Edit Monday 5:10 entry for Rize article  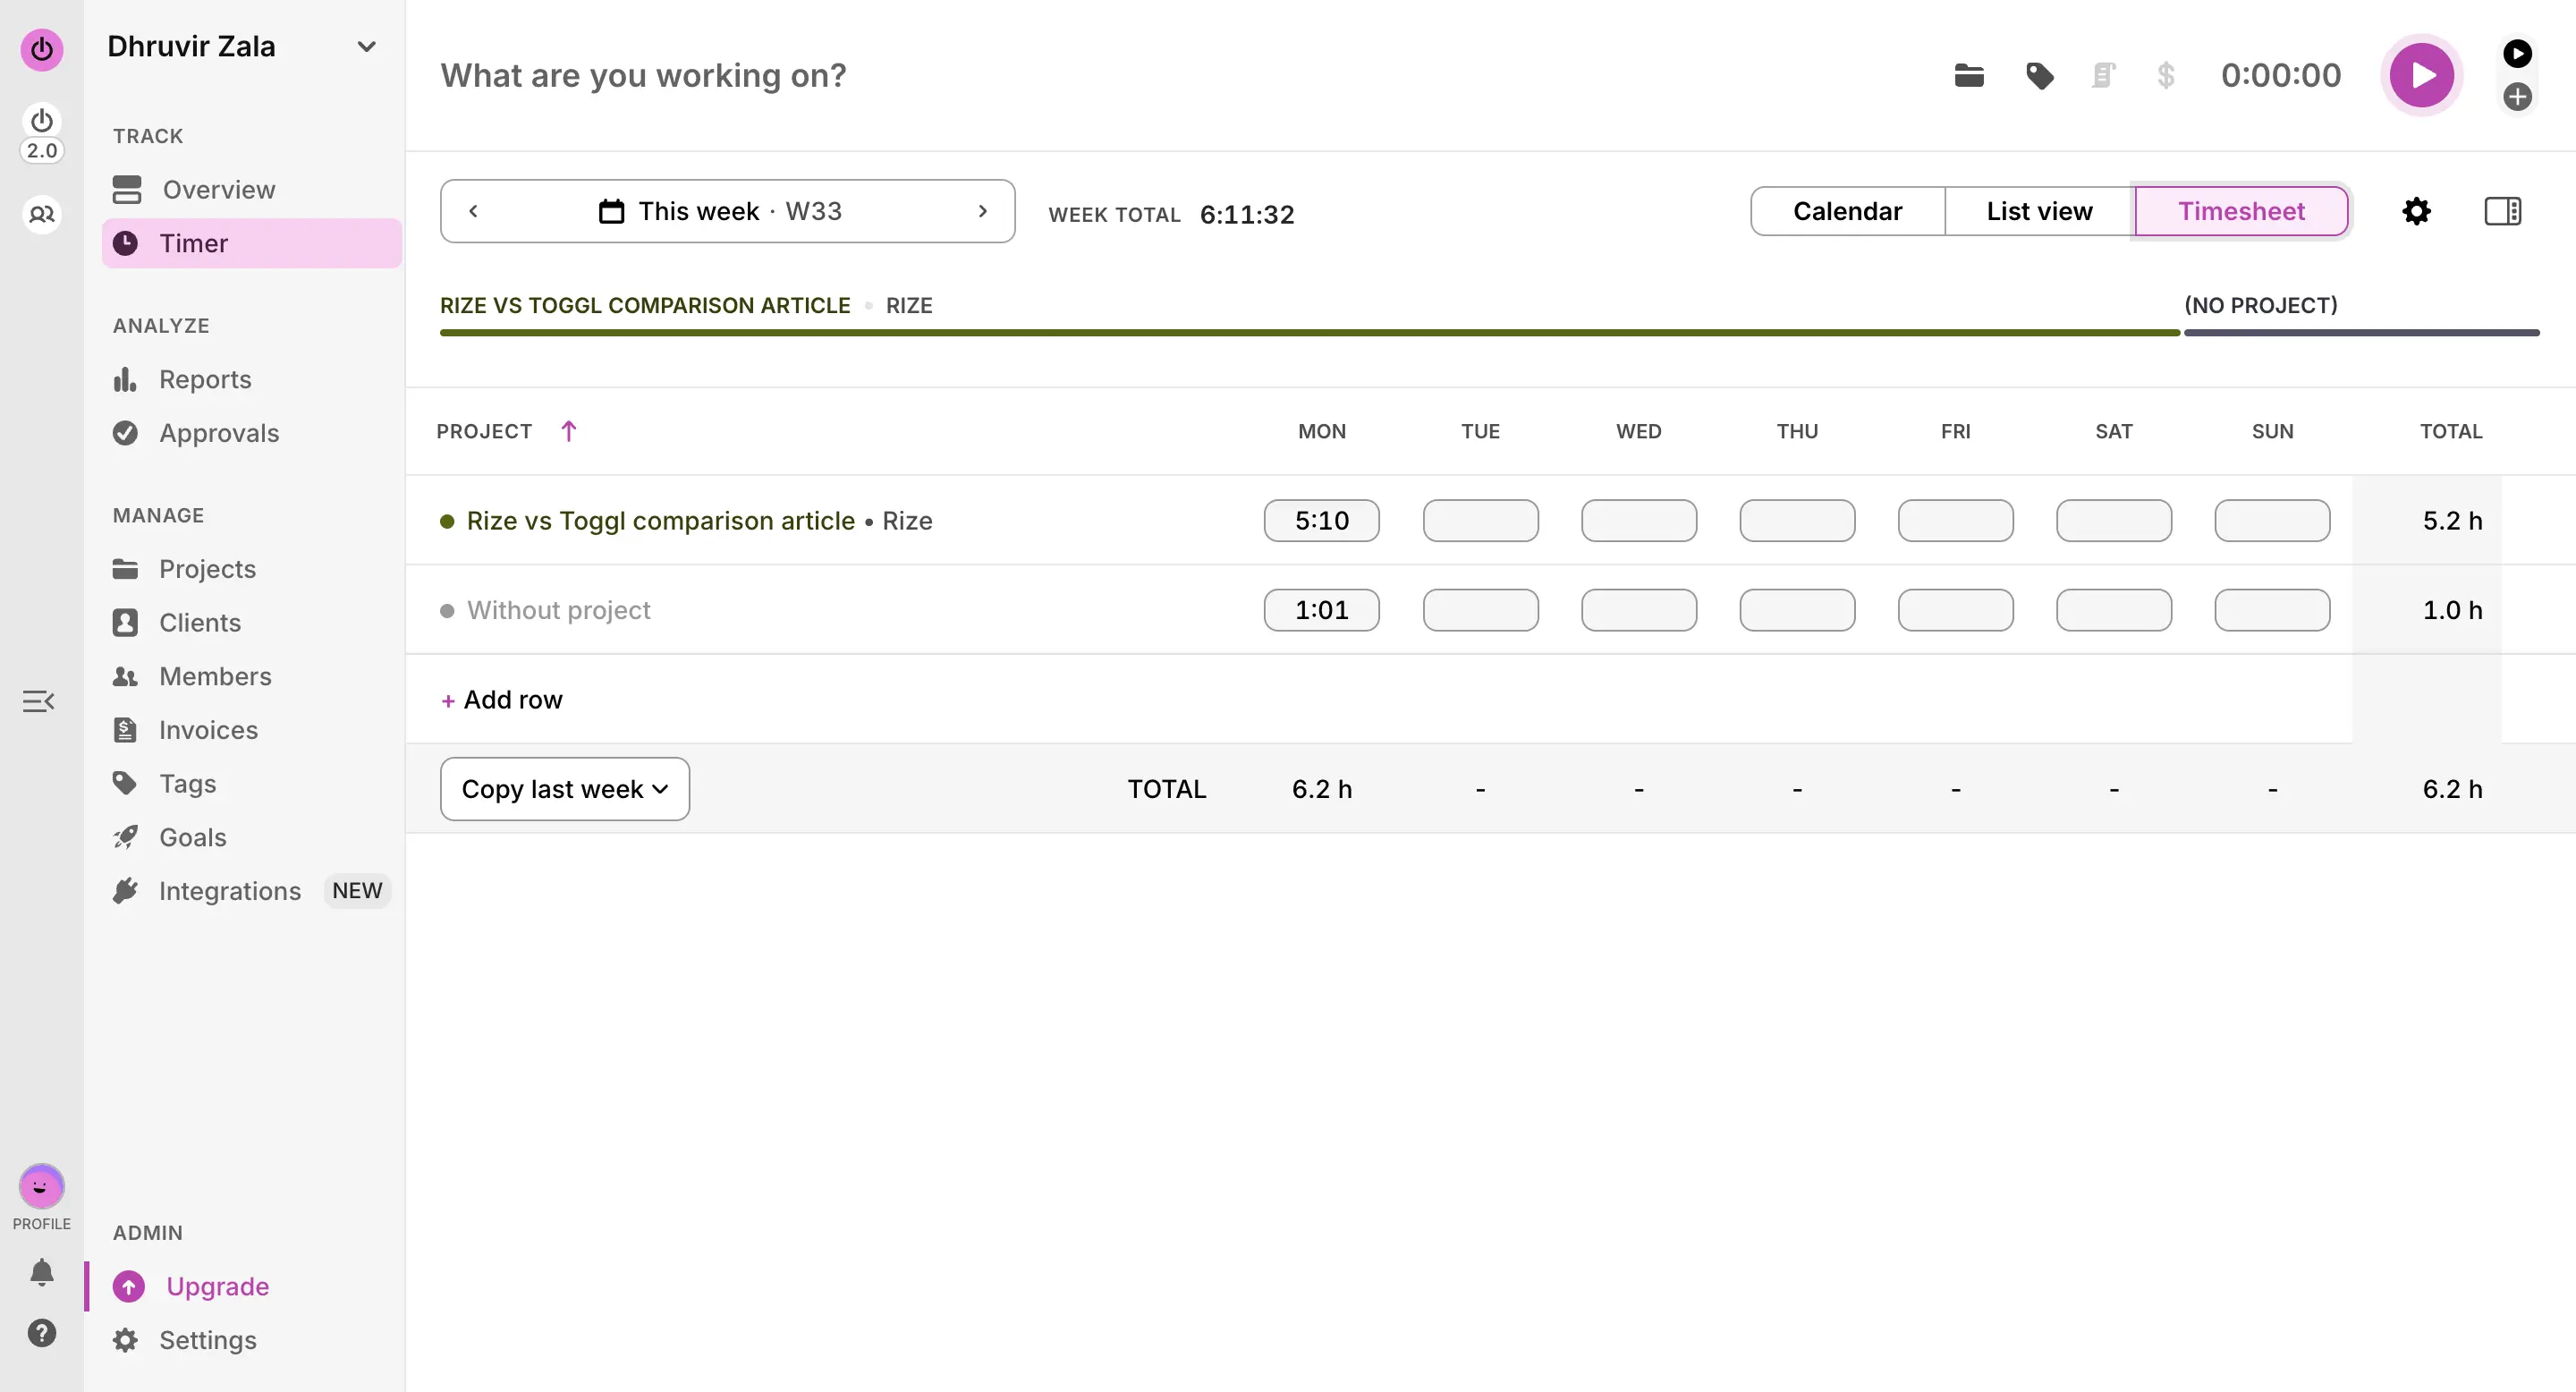(1321, 521)
